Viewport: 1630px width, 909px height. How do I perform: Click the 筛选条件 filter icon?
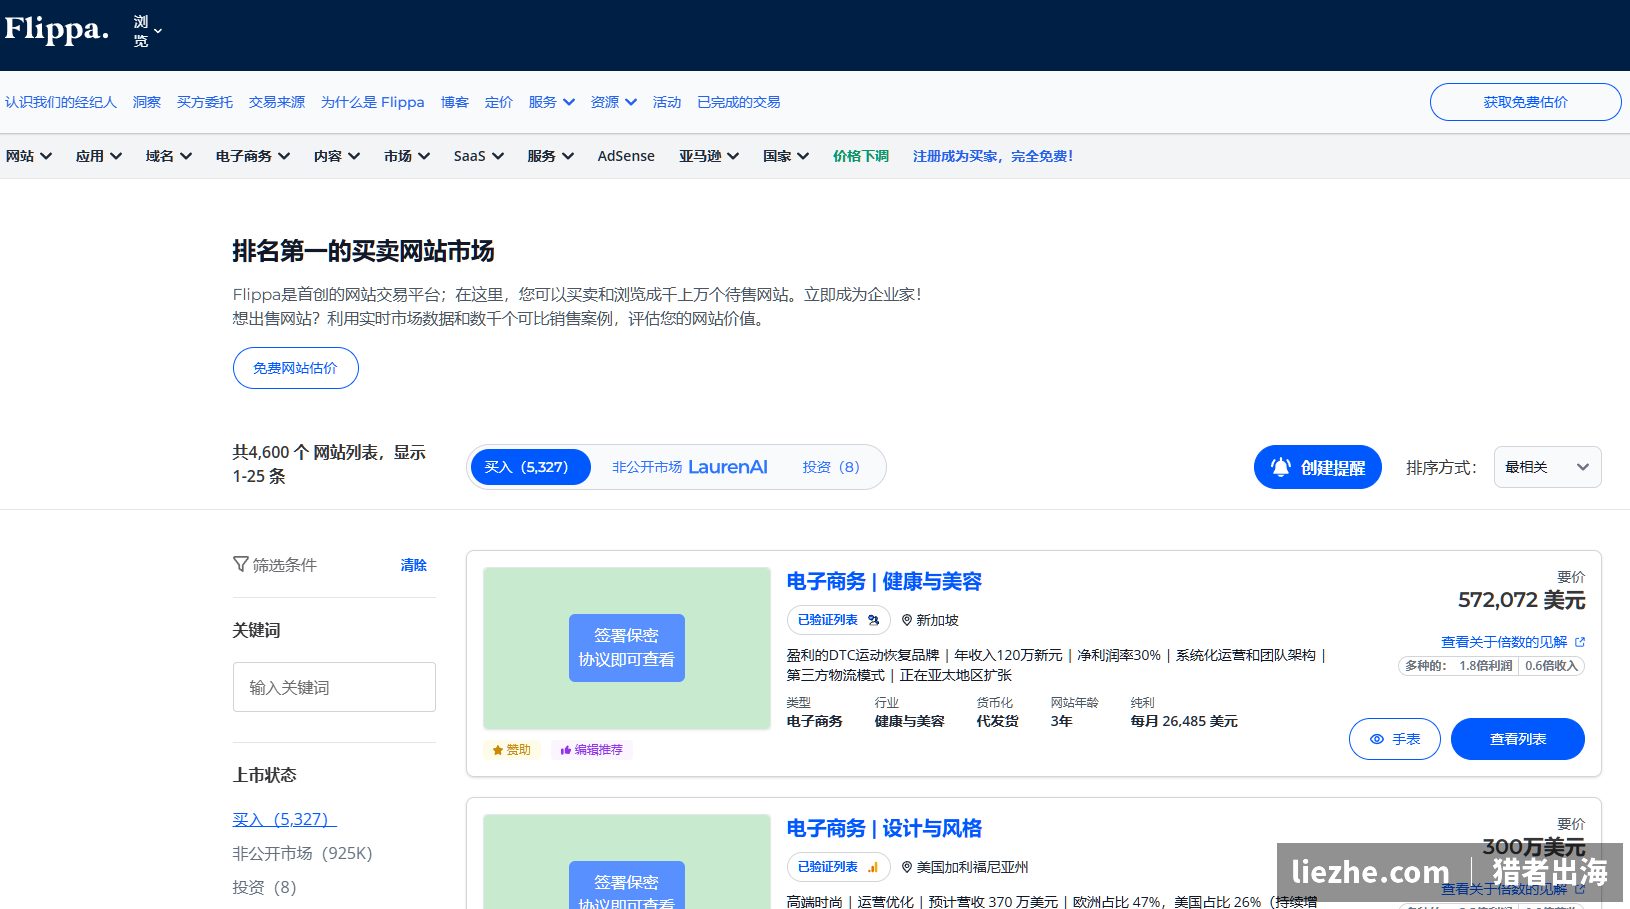coord(241,565)
